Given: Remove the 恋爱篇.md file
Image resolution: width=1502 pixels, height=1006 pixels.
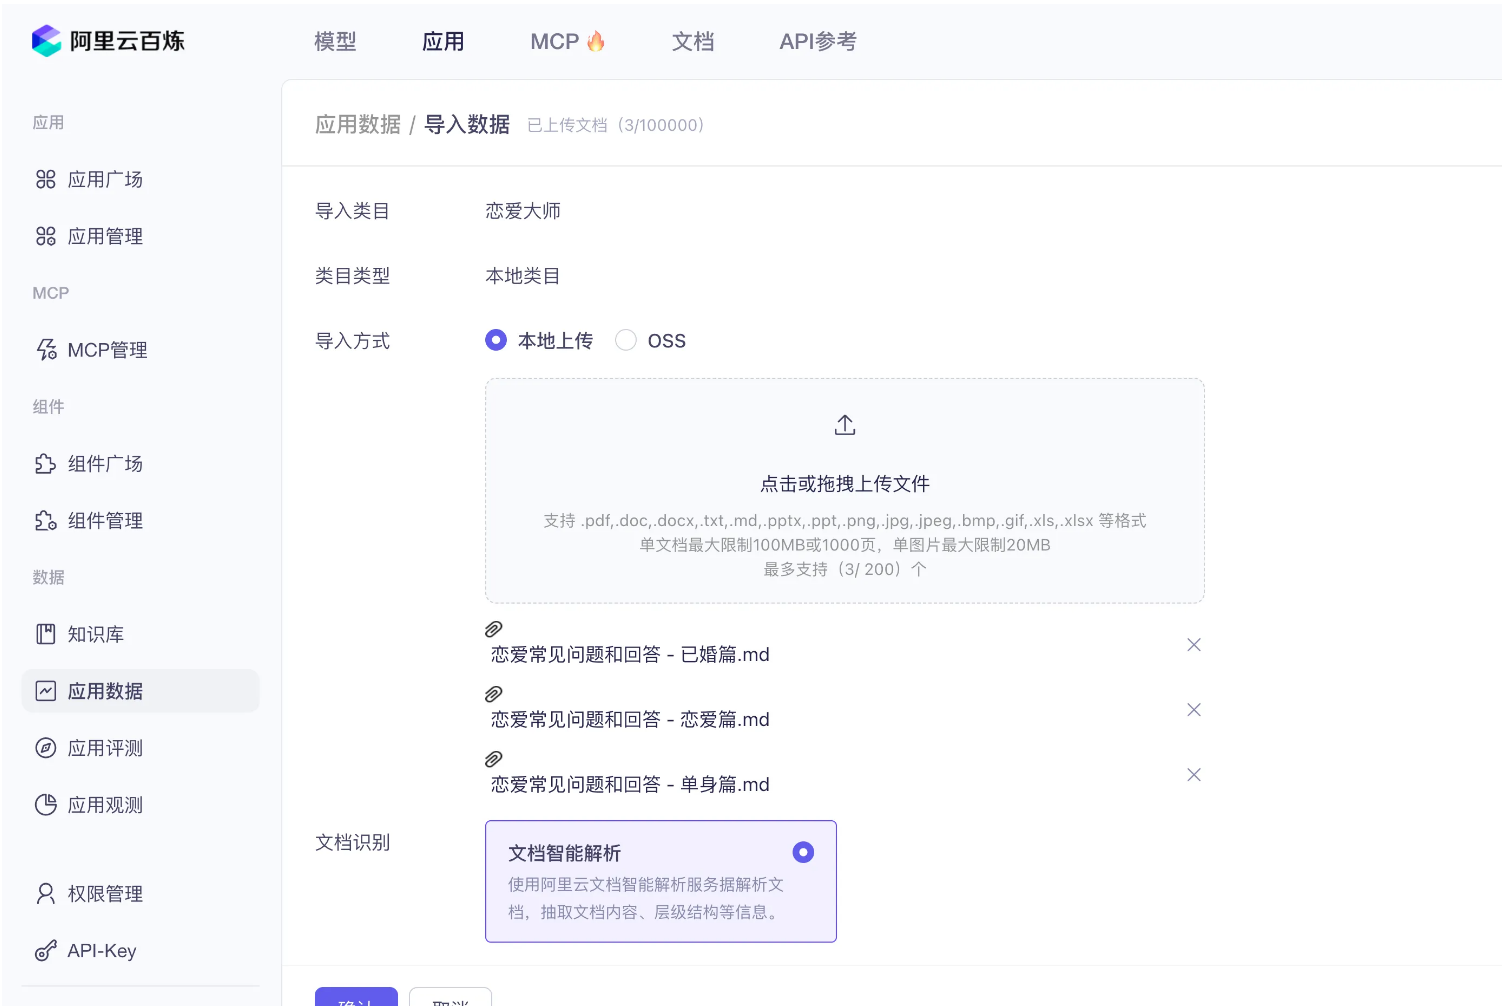Looking at the screenshot, I should click(x=1193, y=710).
